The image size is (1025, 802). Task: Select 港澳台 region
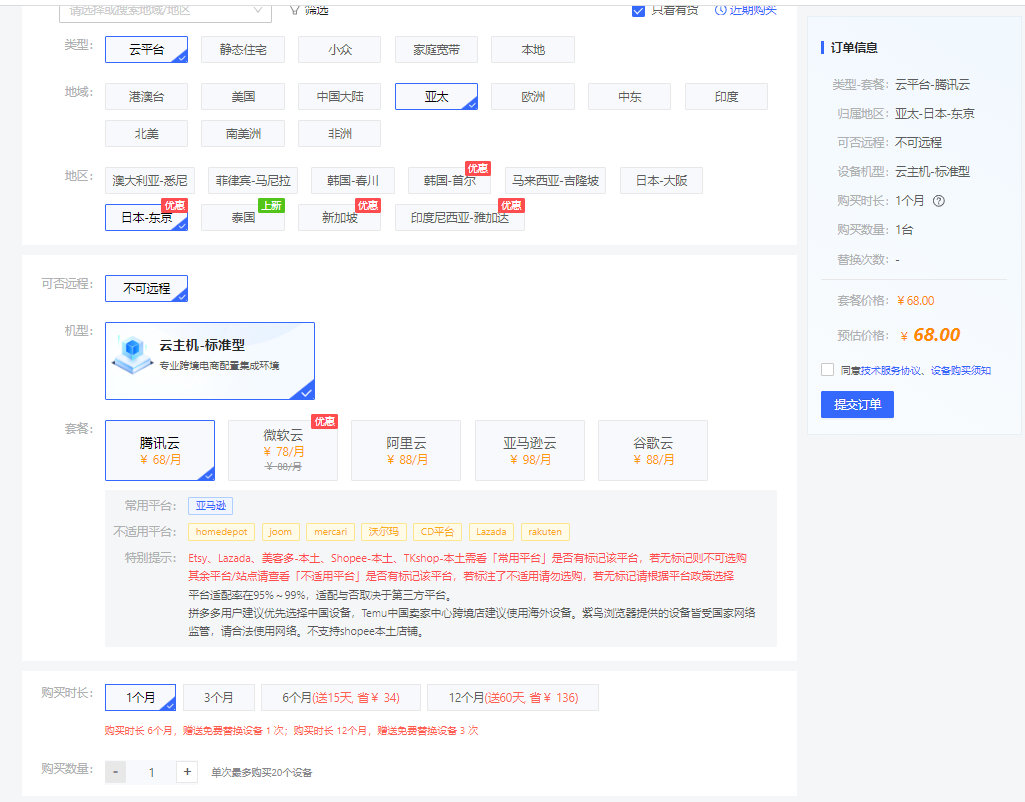coord(146,97)
